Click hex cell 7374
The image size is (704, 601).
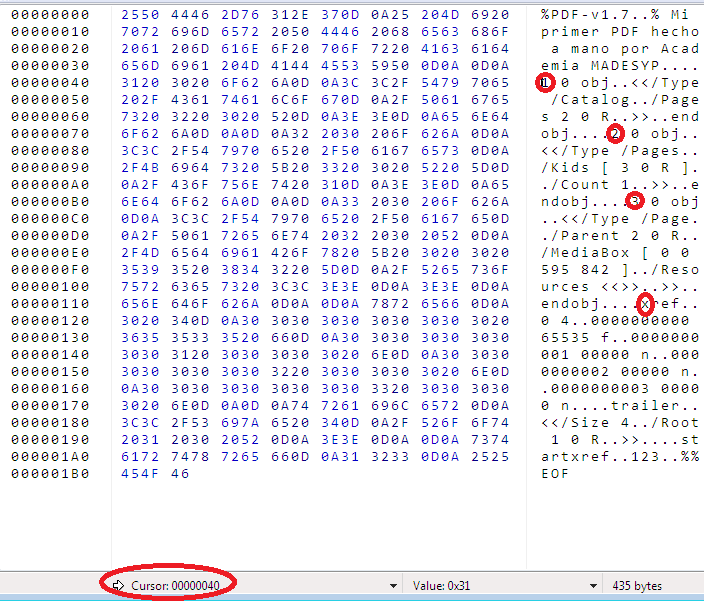[x=490, y=440]
